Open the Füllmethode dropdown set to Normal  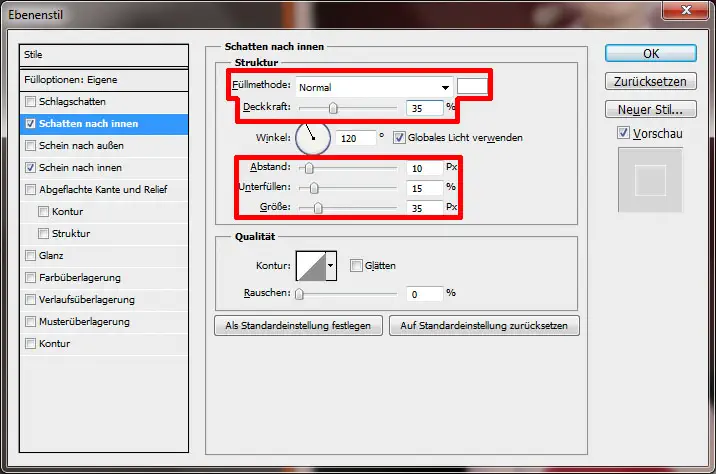click(374, 87)
